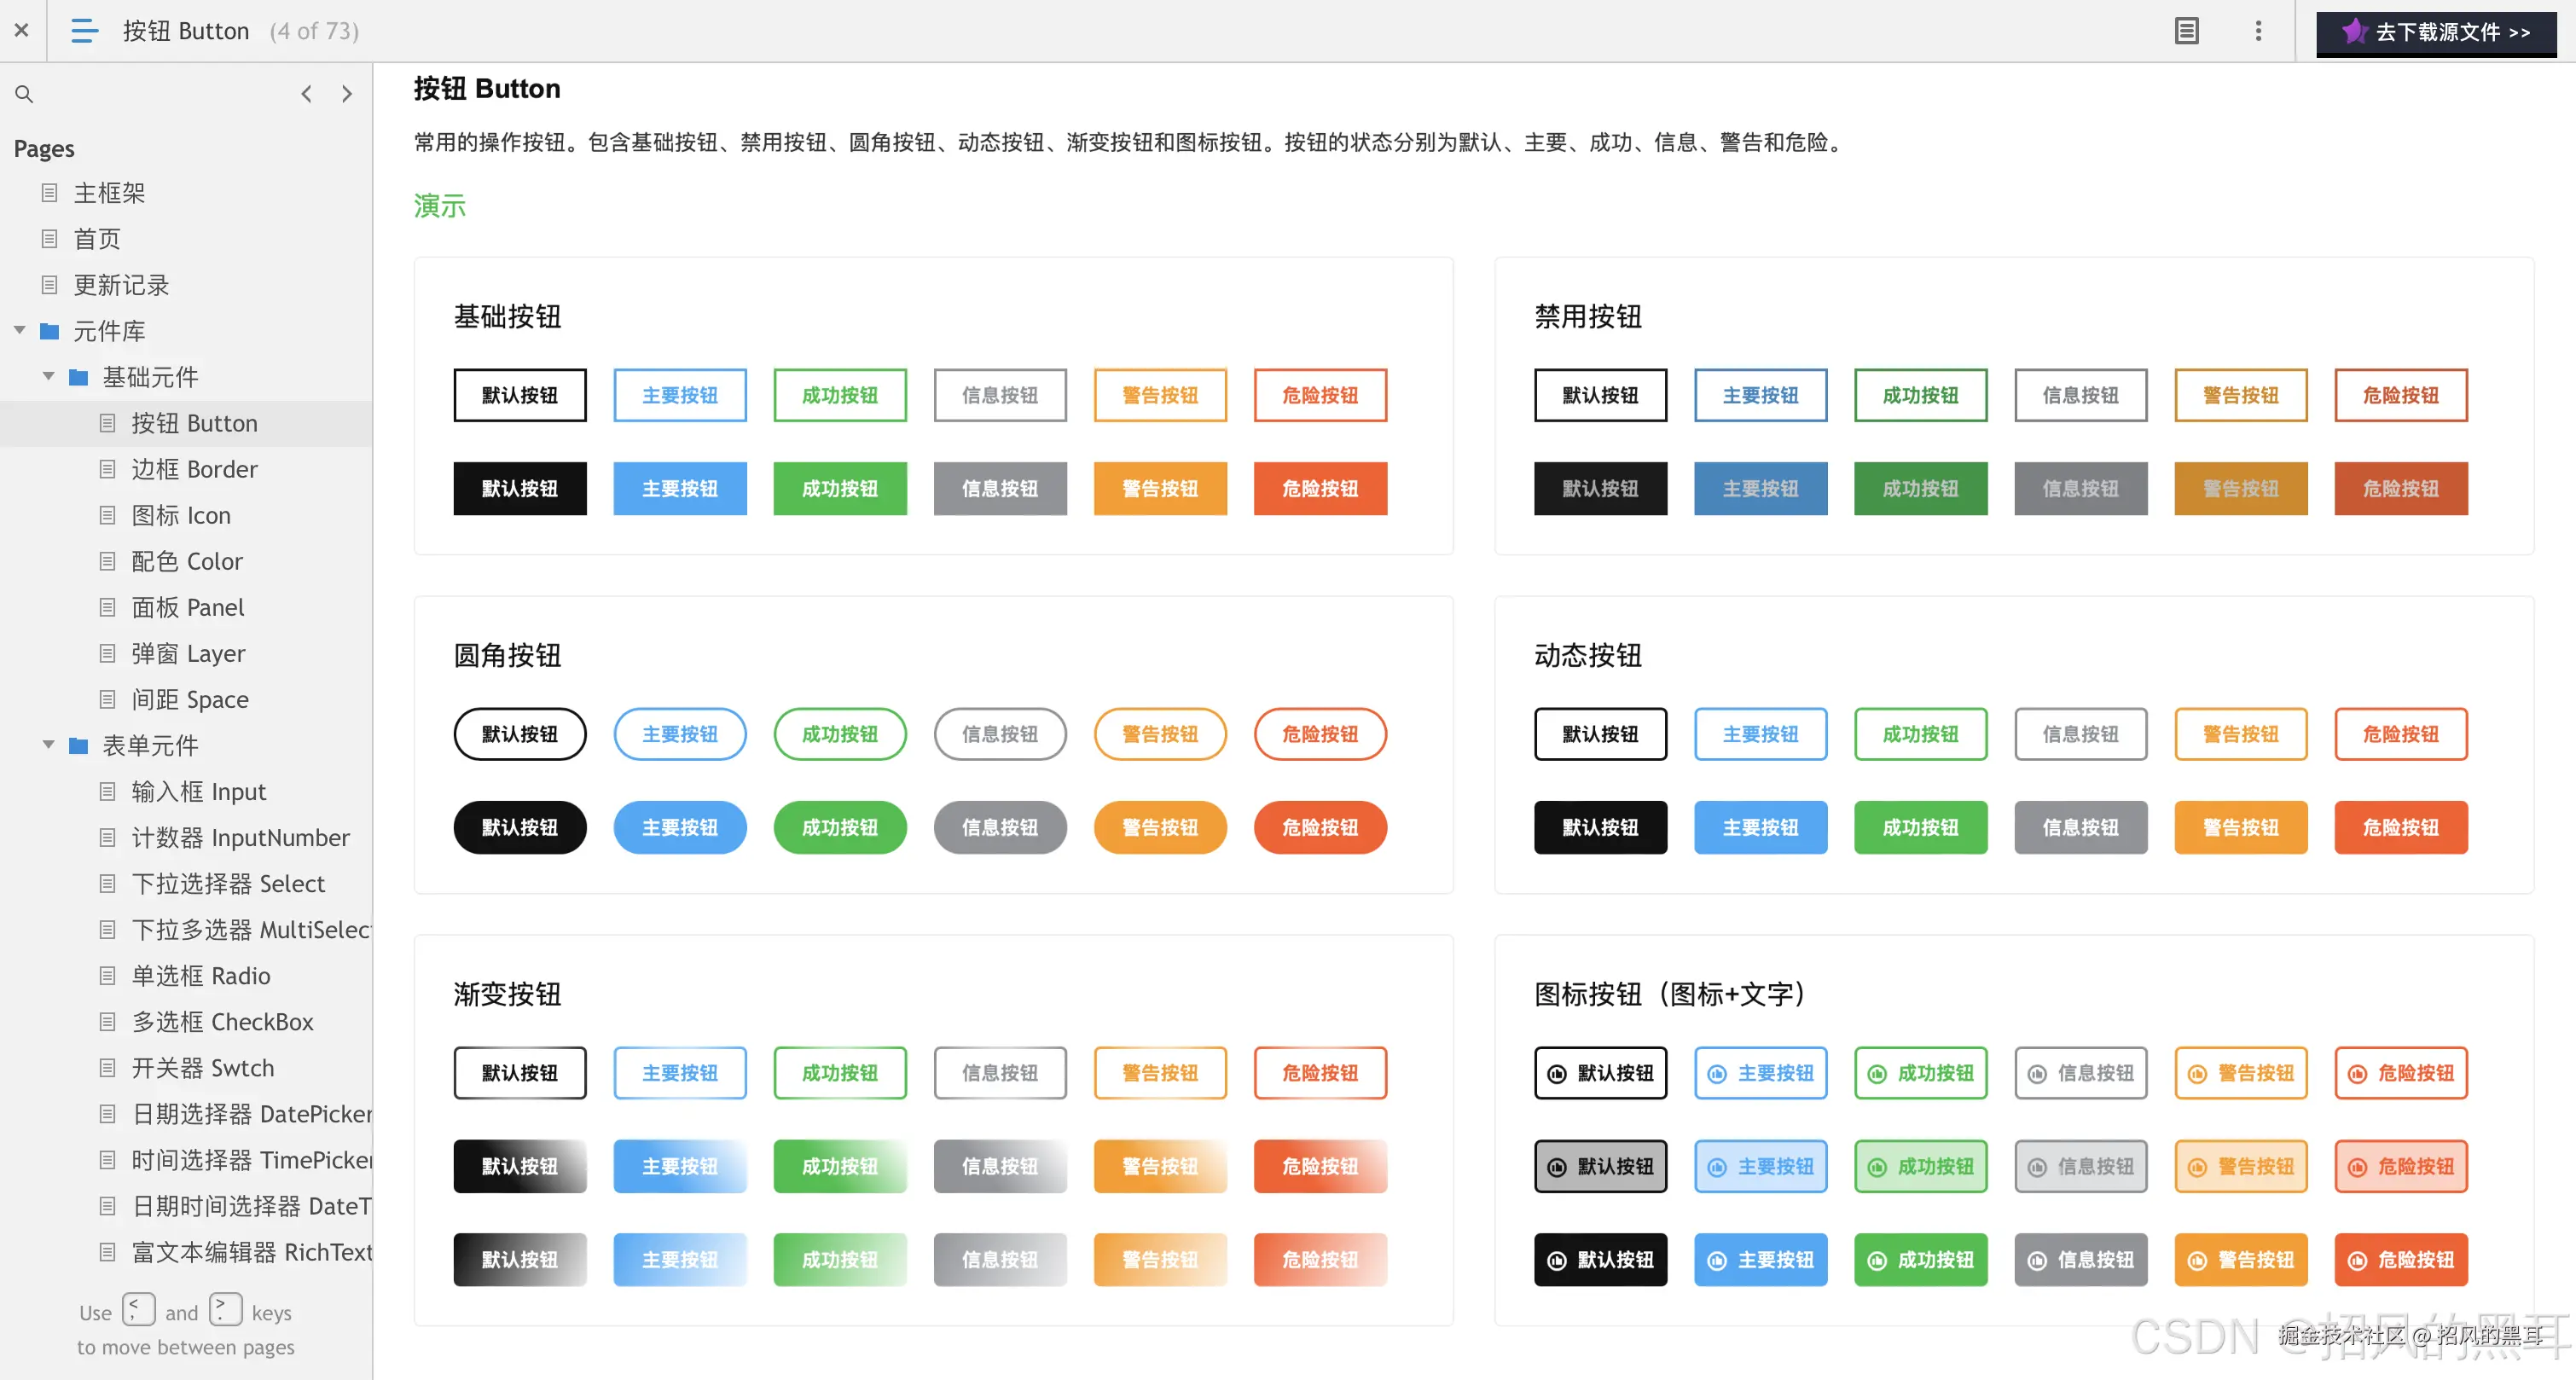This screenshot has width=2576, height=1380.
Task: Collapse the 表单元件 folder
Action: click(x=48, y=744)
